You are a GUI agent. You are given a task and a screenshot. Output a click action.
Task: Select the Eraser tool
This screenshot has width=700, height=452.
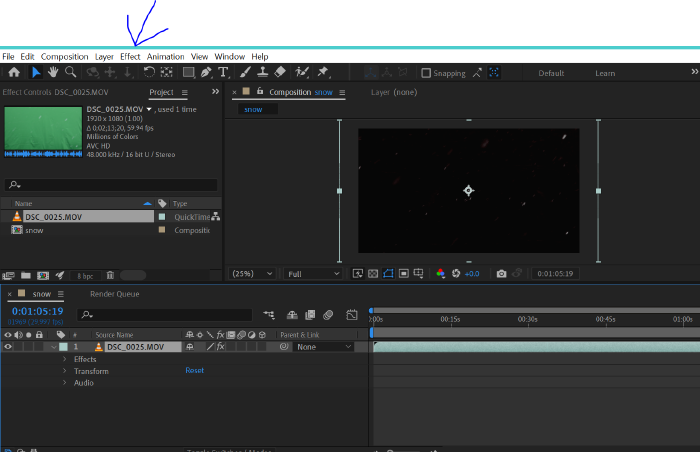[280, 72]
